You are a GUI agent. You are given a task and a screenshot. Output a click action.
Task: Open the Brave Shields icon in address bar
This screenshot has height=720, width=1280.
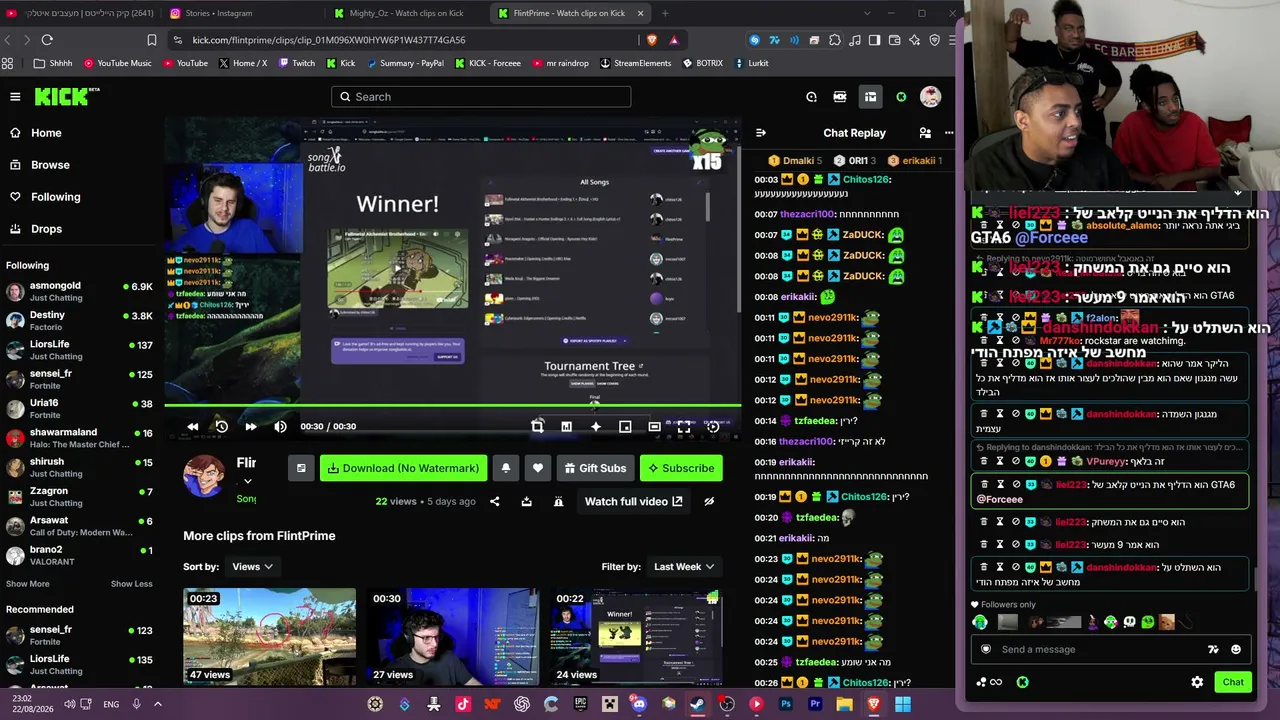(x=652, y=40)
